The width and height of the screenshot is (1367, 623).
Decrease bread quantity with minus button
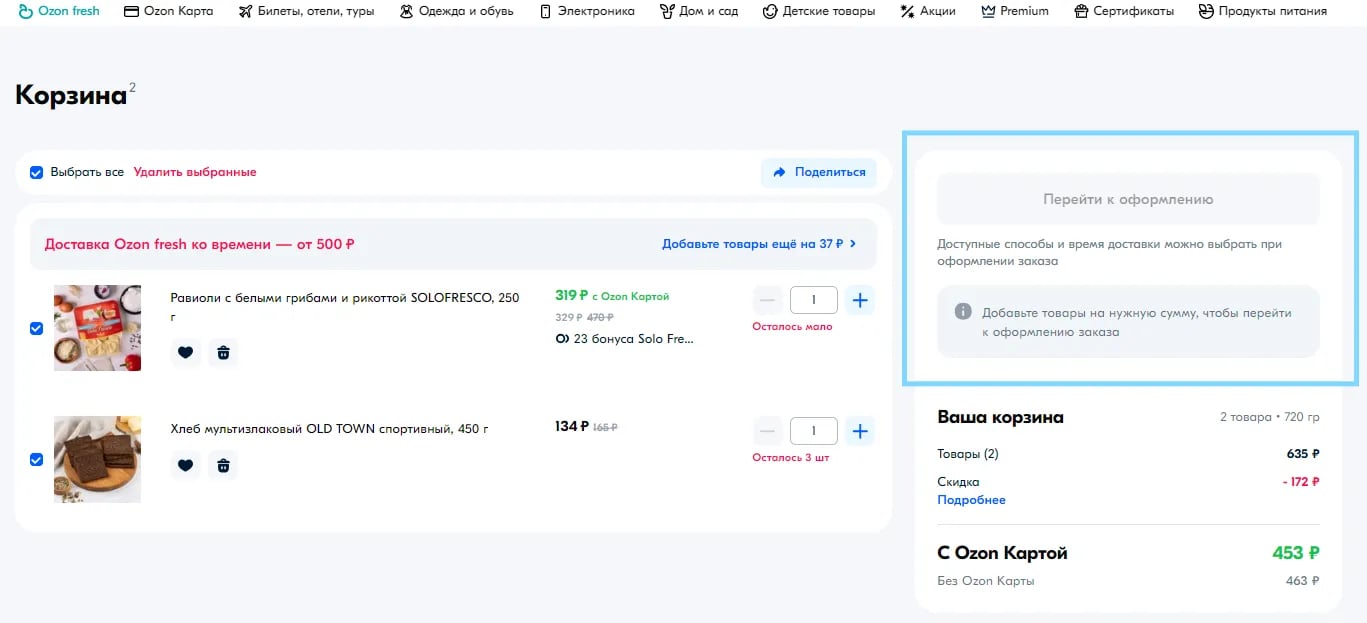[767, 431]
